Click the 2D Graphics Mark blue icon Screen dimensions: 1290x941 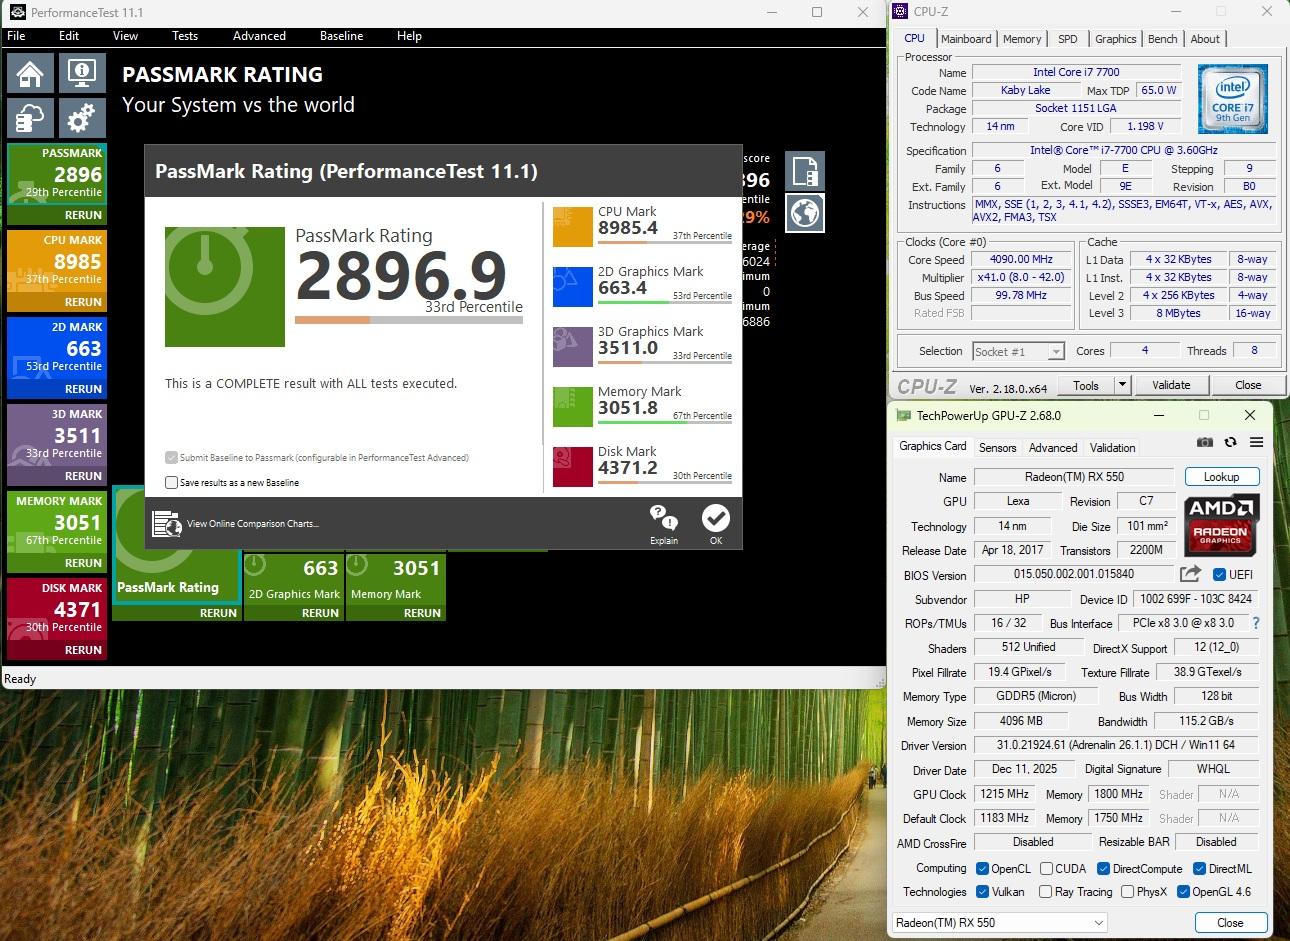click(573, 286)
